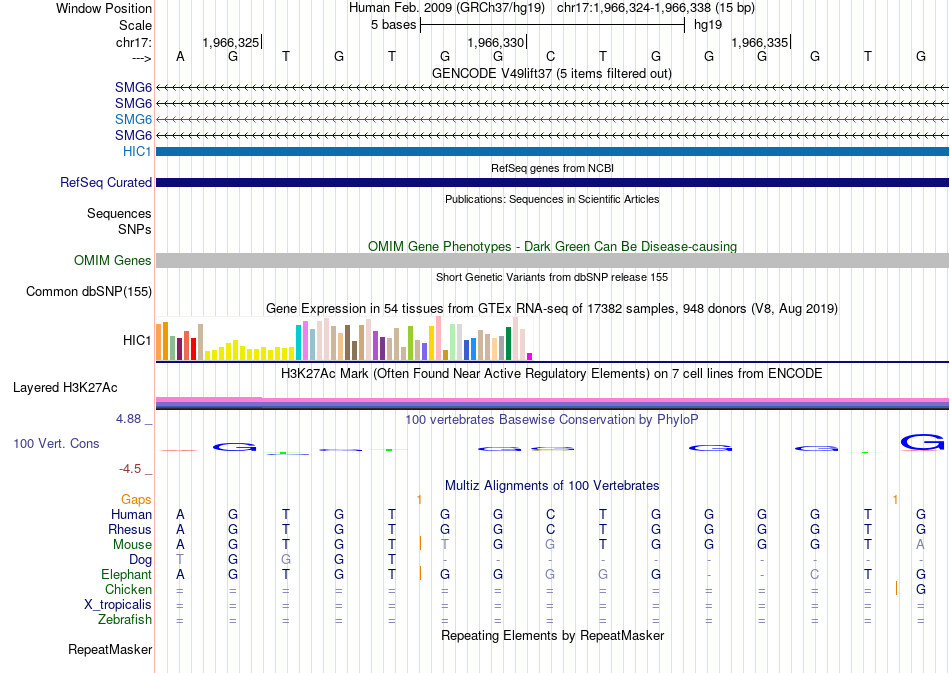Click the 5 bases scale bar label
The width and height of the screenshot is (950, 673).
tap(393, 25)
